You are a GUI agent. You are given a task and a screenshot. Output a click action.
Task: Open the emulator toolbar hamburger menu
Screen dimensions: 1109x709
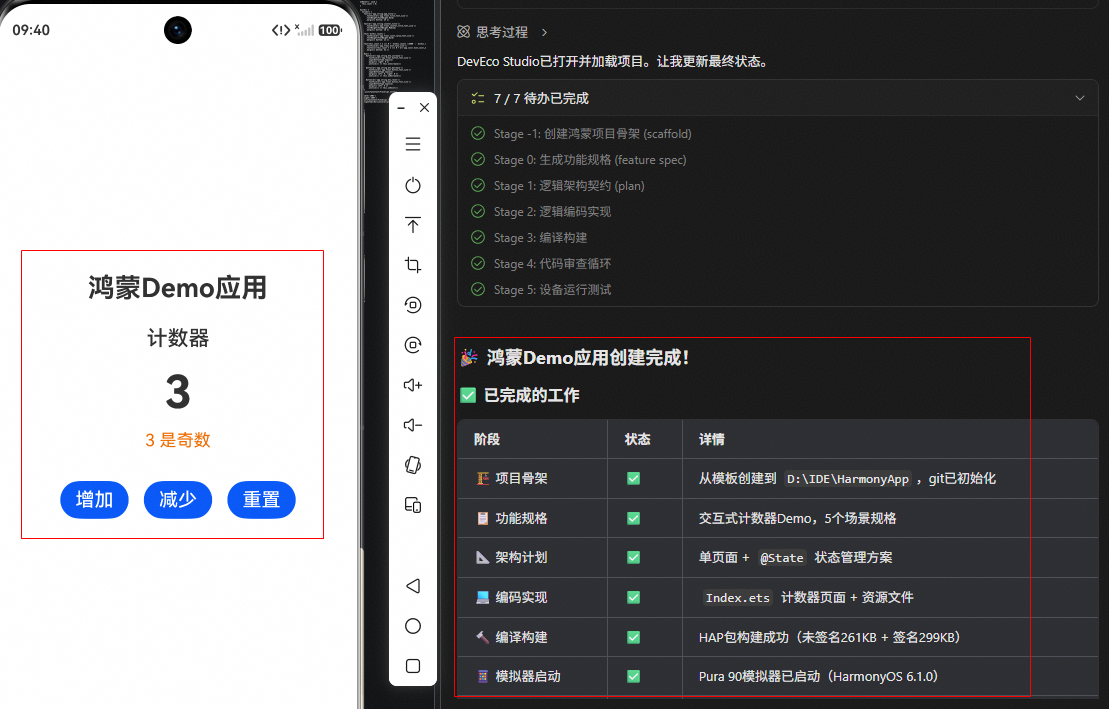pos(413,144)
